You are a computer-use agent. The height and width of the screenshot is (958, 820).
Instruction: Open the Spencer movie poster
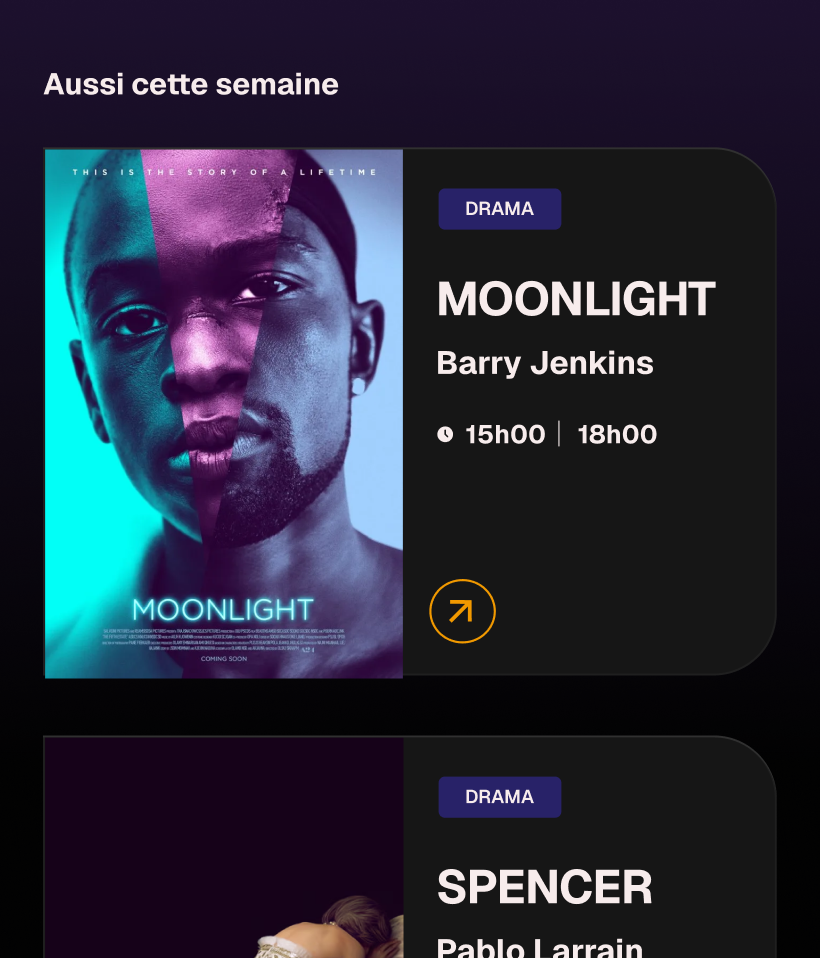click(x=224, y=850)
